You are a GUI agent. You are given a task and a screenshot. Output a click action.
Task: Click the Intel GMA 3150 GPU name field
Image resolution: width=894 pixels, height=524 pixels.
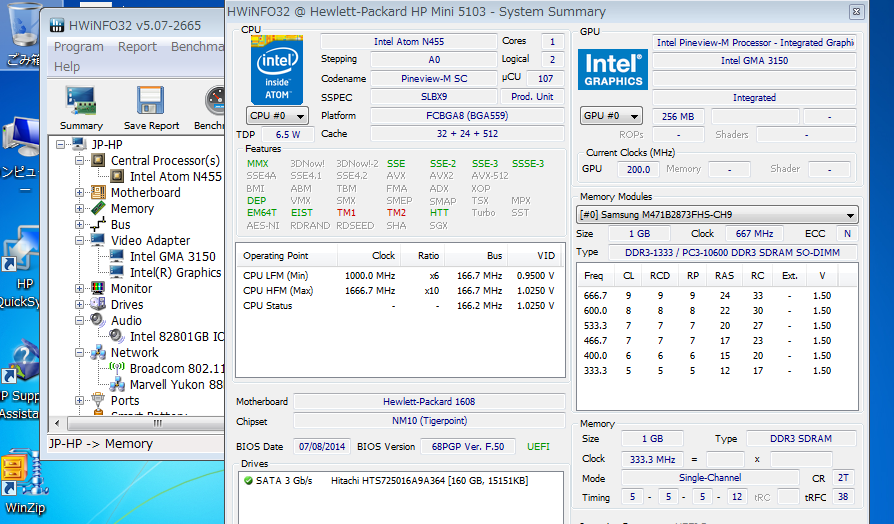(x=754, y=60)
